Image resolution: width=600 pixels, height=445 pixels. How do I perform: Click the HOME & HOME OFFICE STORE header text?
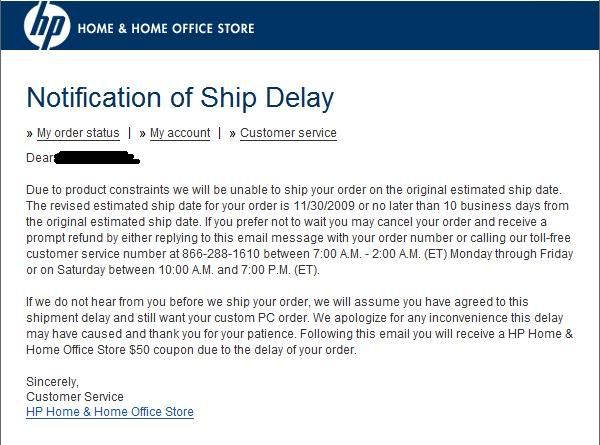tap(166, 28)
